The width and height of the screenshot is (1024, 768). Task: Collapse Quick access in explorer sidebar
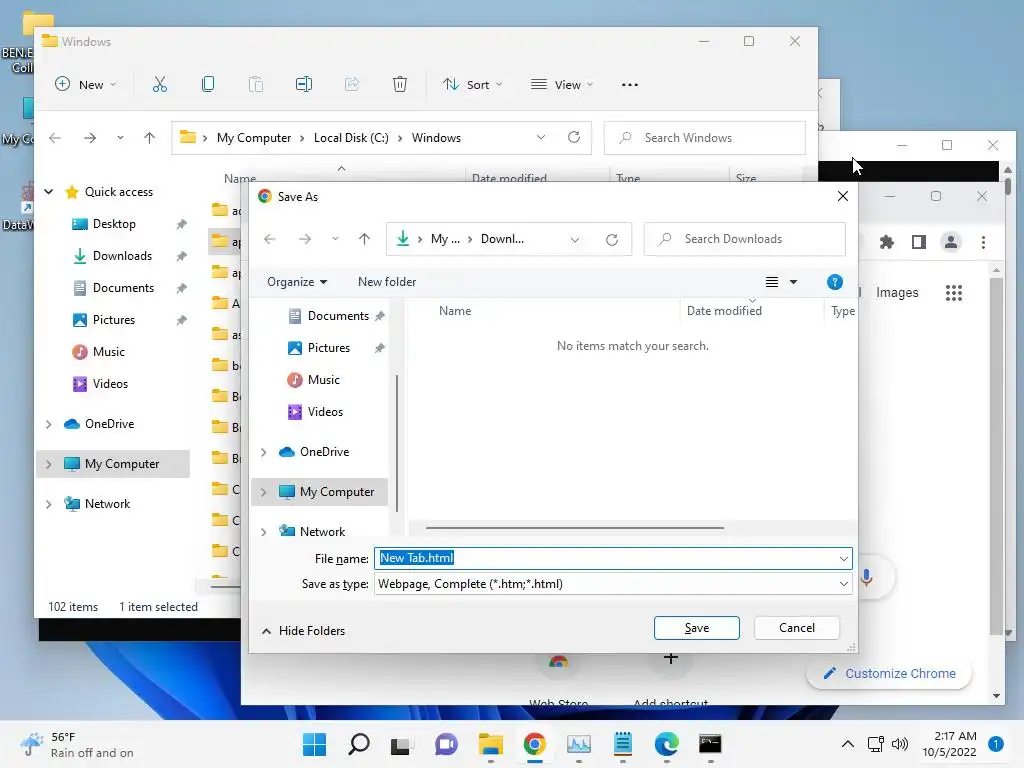[x=48, y=192]
